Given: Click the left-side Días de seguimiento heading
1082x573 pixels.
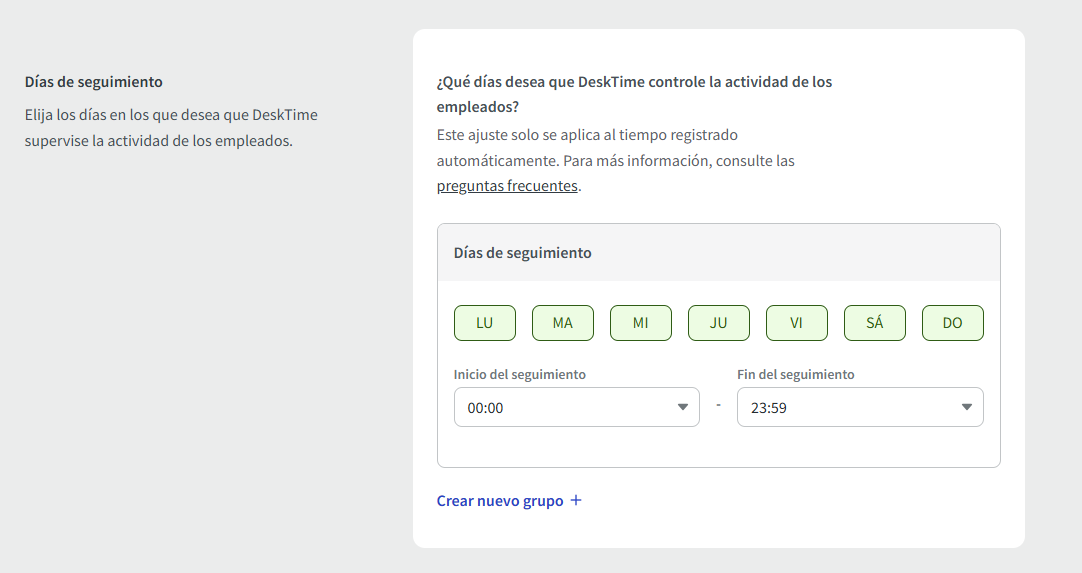Looking at the screenshot, I should point(94,82).
